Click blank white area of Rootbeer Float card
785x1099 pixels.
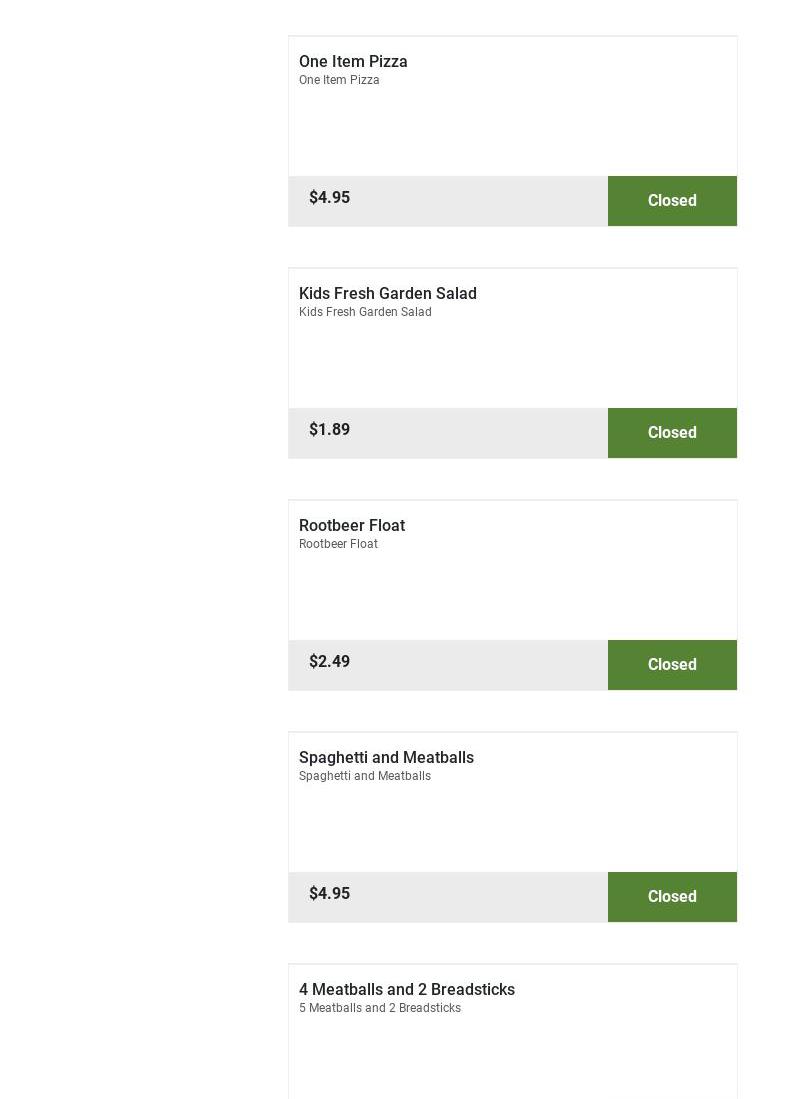pyautogui.click(x=512, y=595)
